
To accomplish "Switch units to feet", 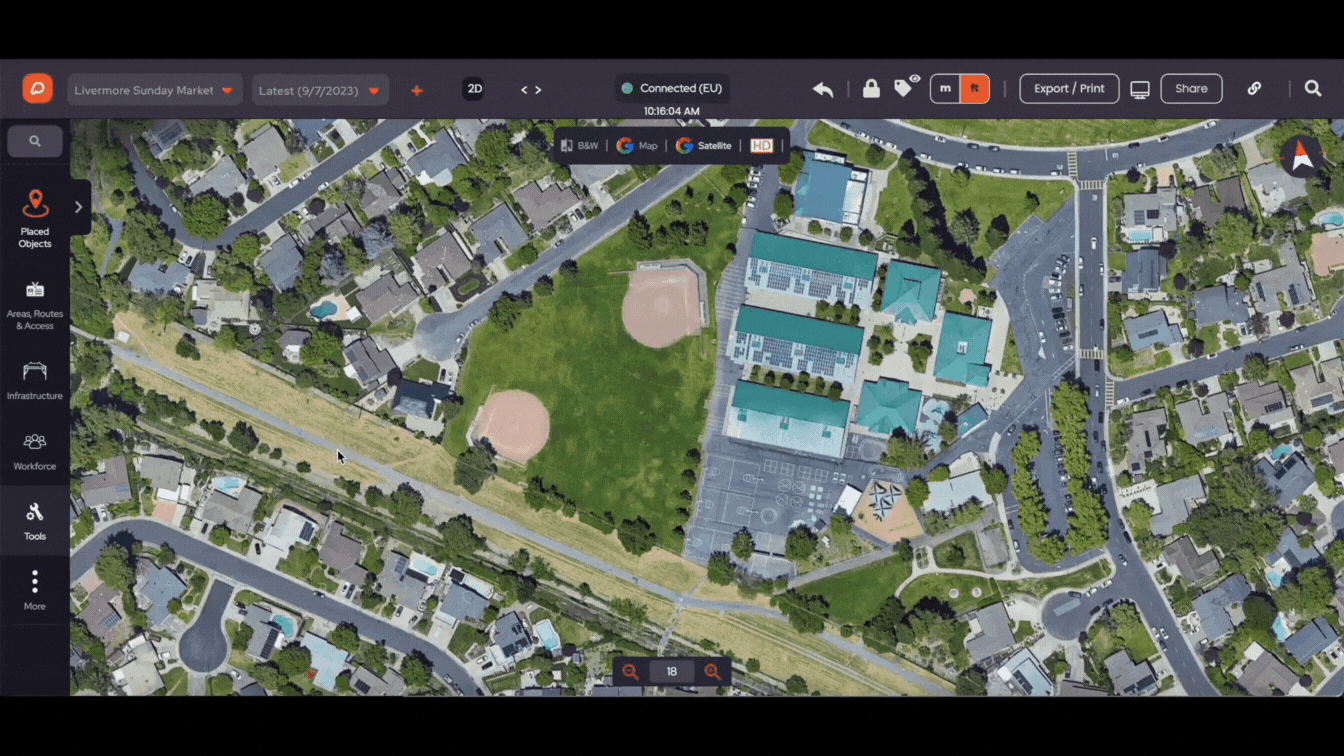I will pyautogui.click(x=974, y=88).
